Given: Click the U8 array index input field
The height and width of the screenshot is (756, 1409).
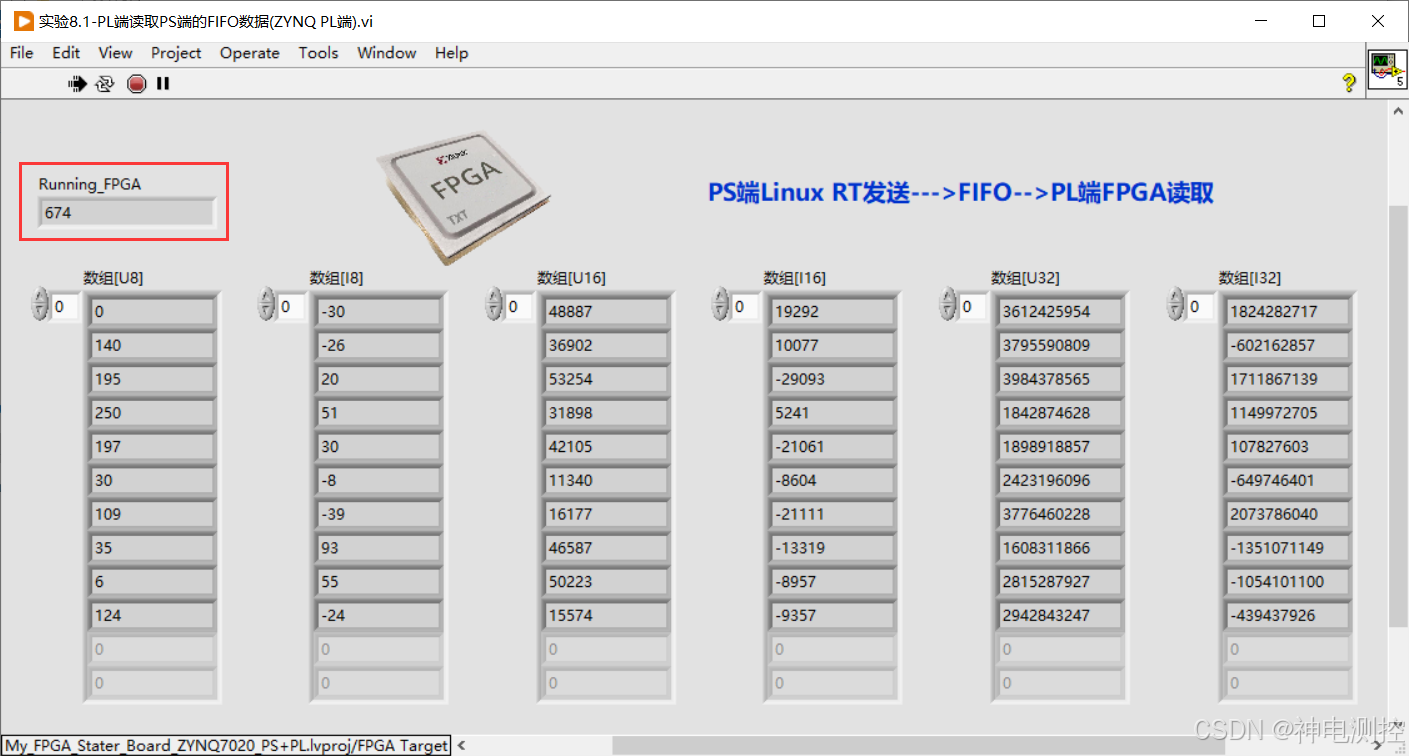Looking at the screenshot, I should tap(64, 306).
